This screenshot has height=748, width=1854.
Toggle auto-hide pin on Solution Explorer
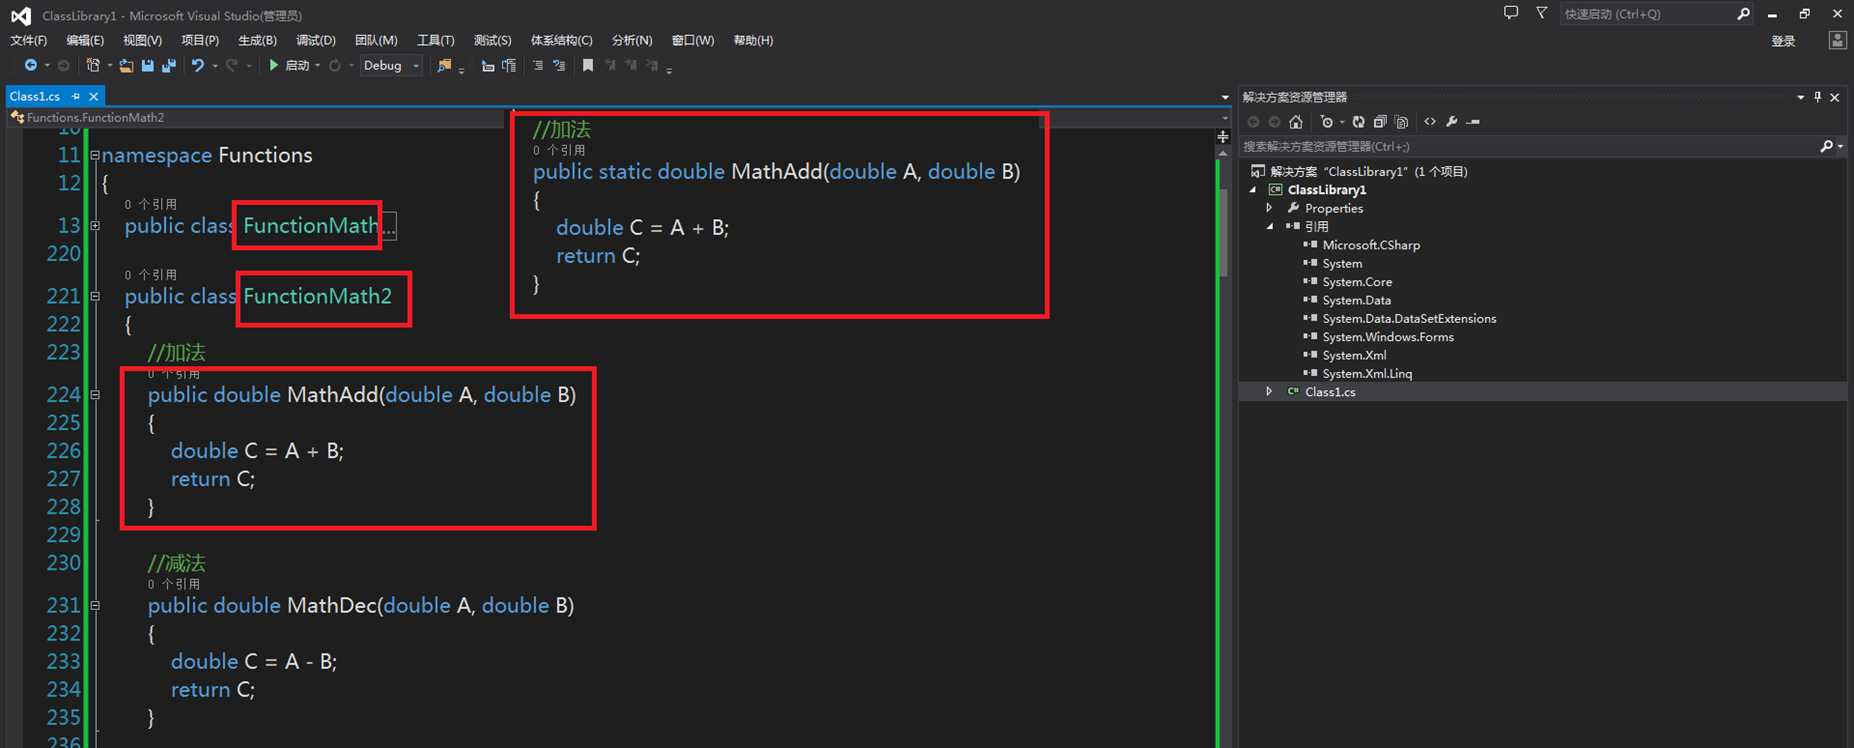(x=1818, y=97)
